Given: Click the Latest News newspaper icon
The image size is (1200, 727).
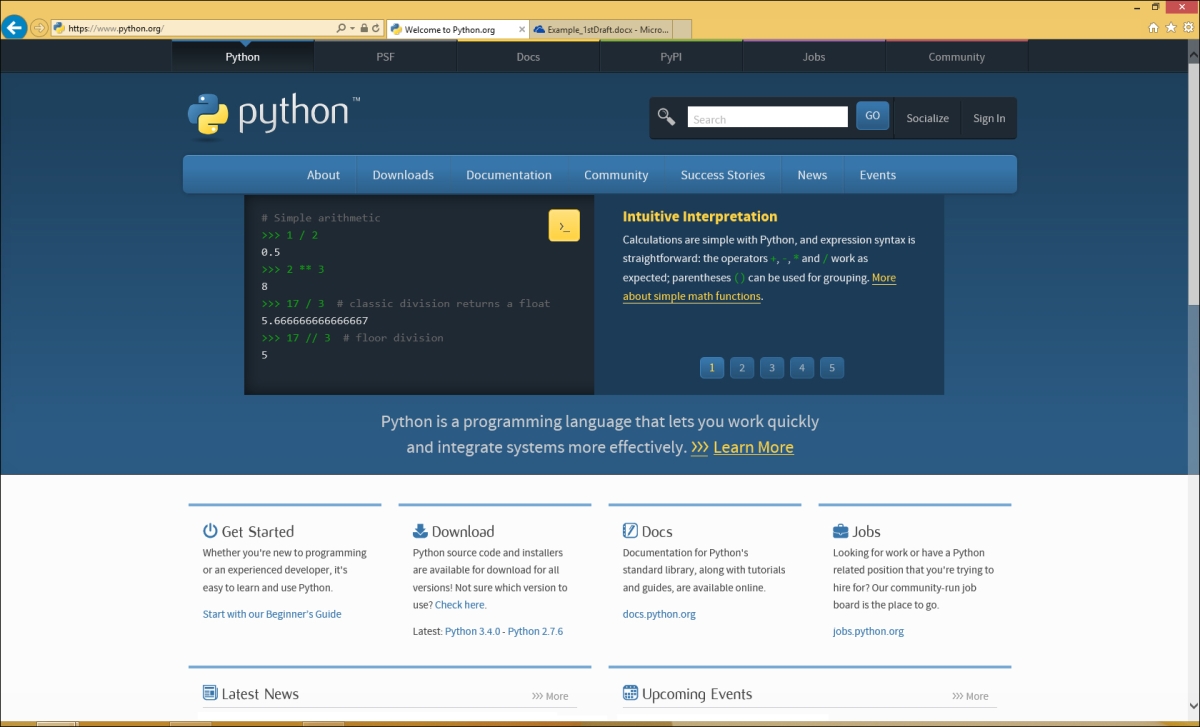Looking at the screenshot, I should pyautogui.click(x=210, y=693).
